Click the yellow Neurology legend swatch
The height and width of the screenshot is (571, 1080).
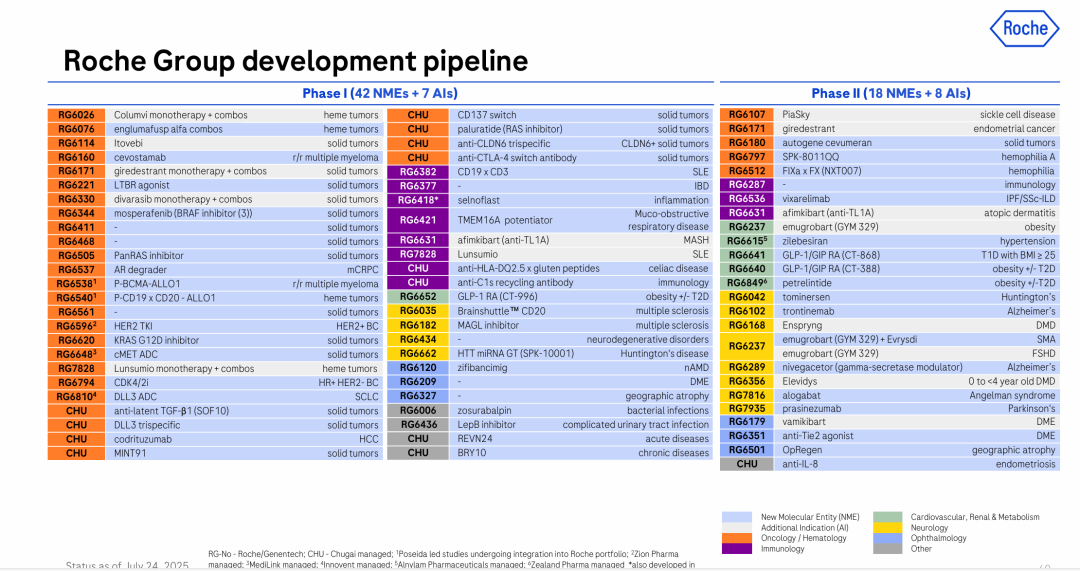pos(887,528)
